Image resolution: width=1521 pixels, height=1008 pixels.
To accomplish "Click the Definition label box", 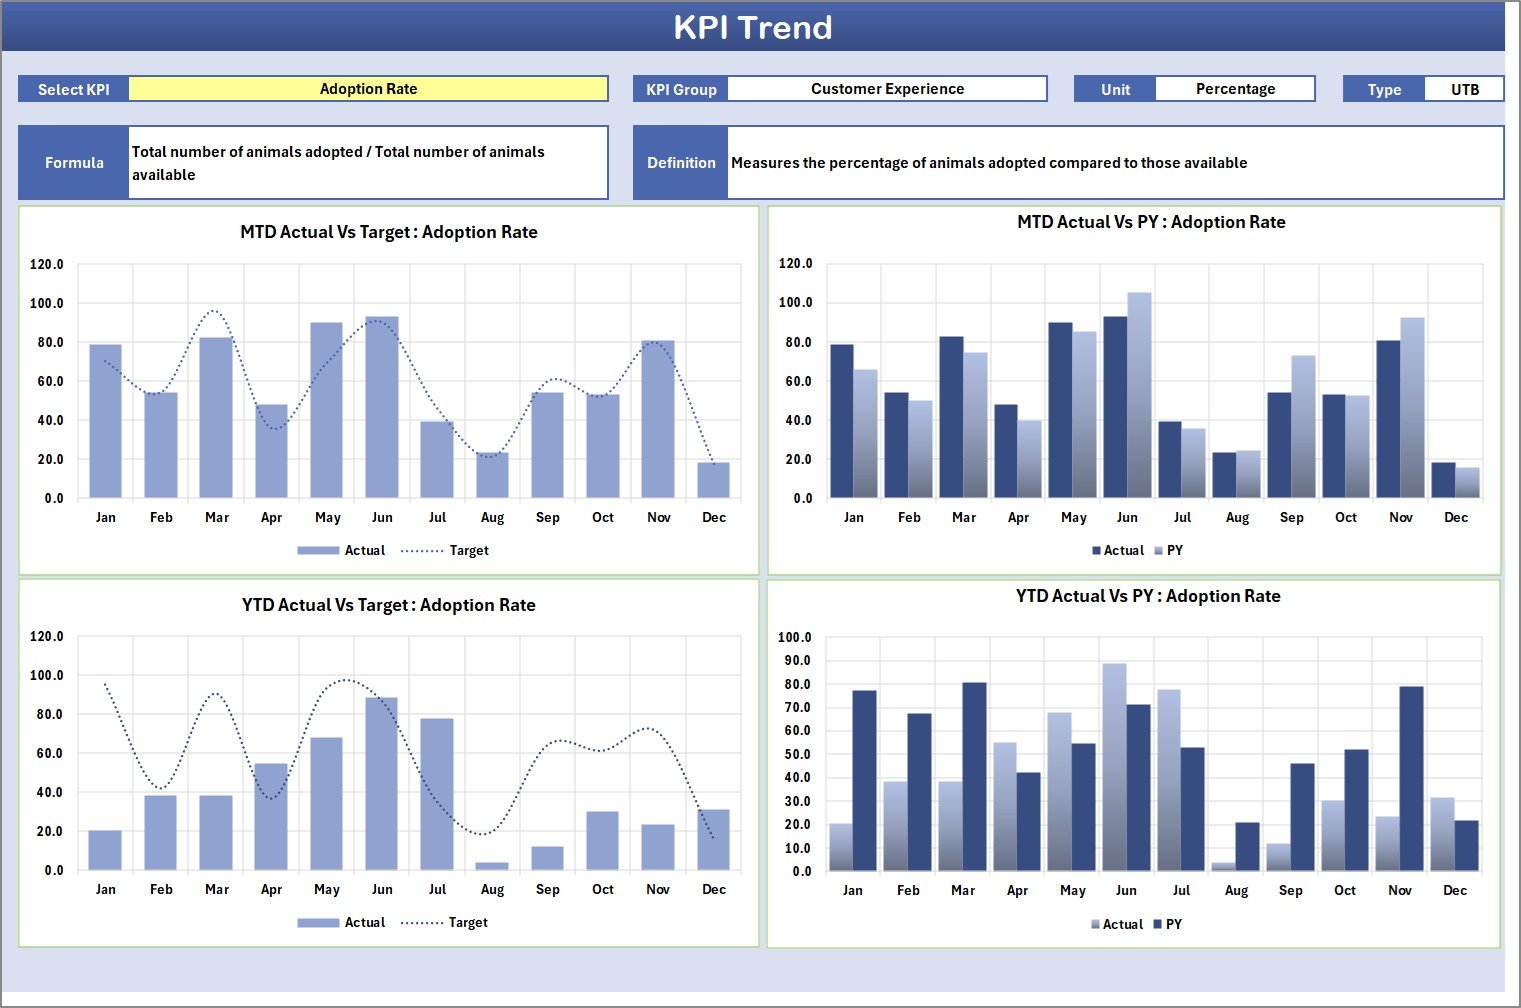I will (681, 163).
